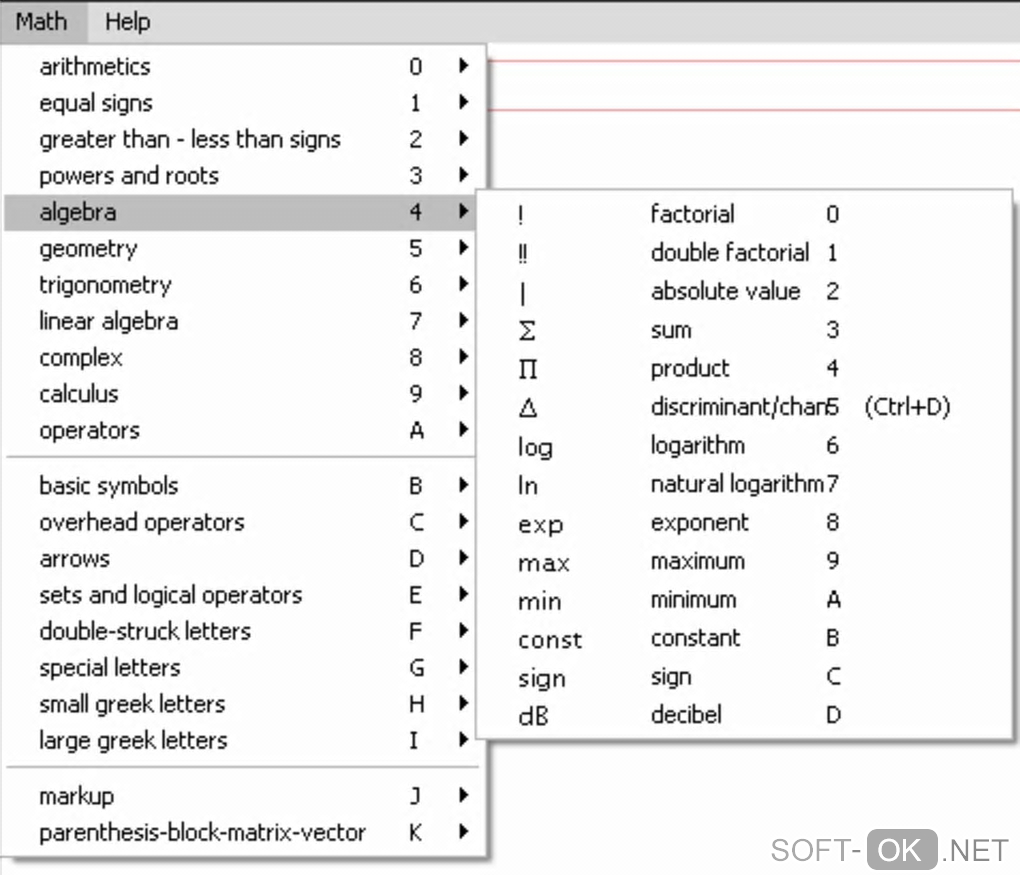
Task: Open the Math menu
Action: pos(42,21)
